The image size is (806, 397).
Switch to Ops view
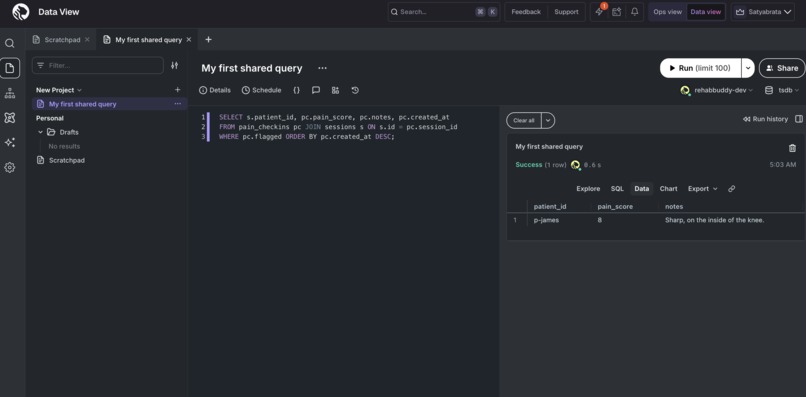(667, 12)
